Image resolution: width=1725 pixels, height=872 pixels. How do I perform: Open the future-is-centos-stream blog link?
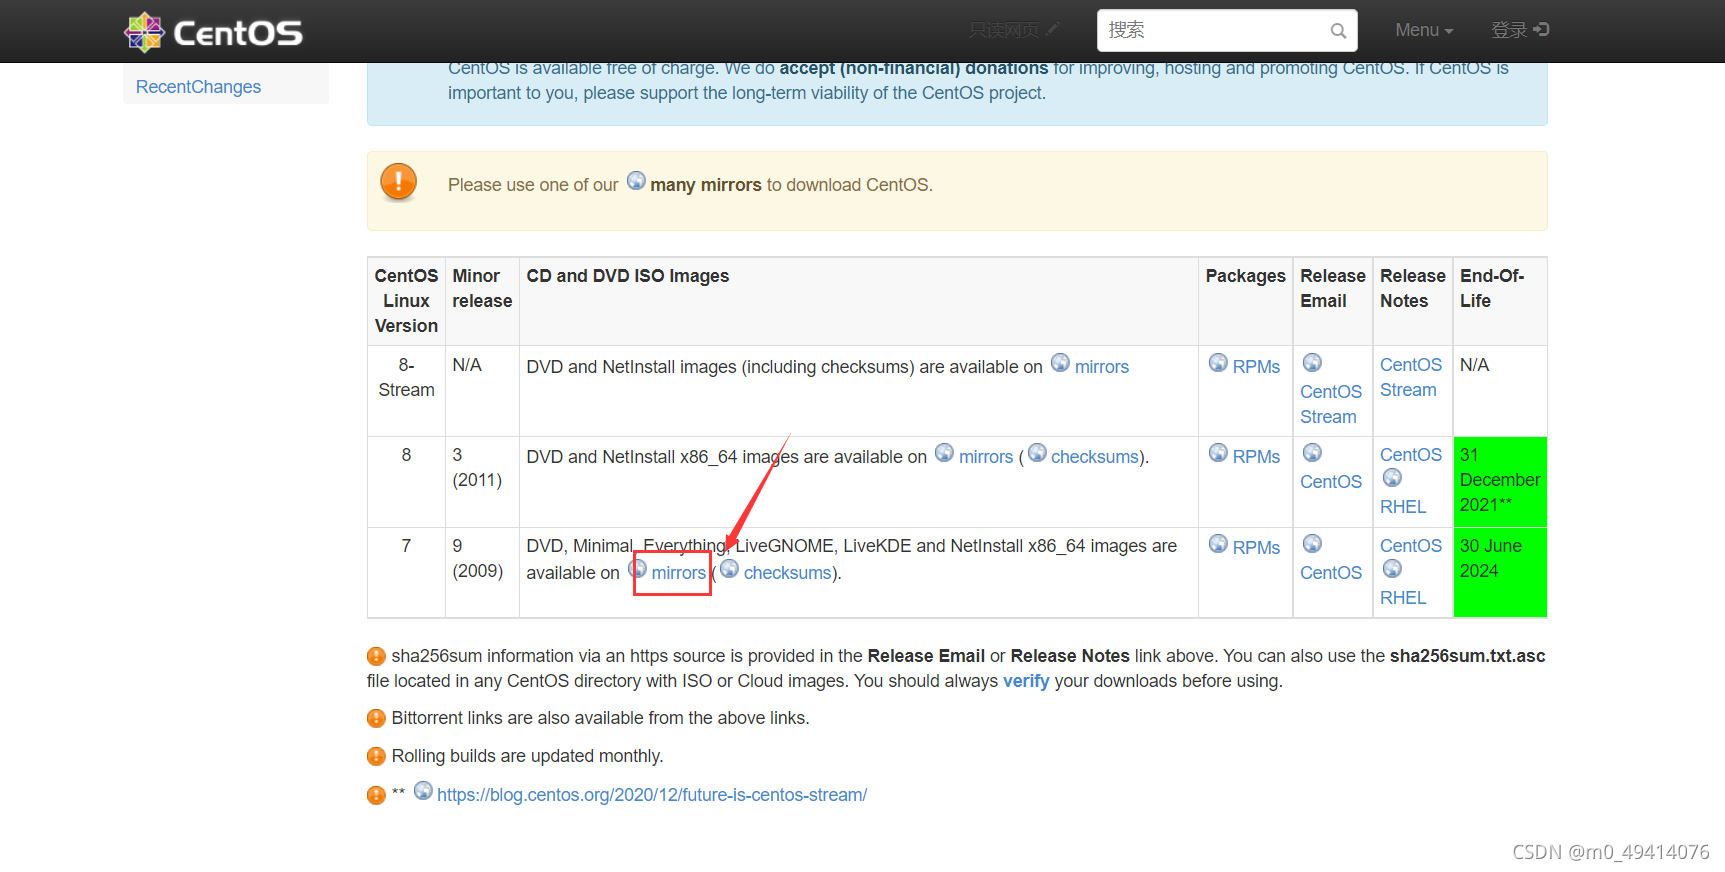(x=652, y=795)
